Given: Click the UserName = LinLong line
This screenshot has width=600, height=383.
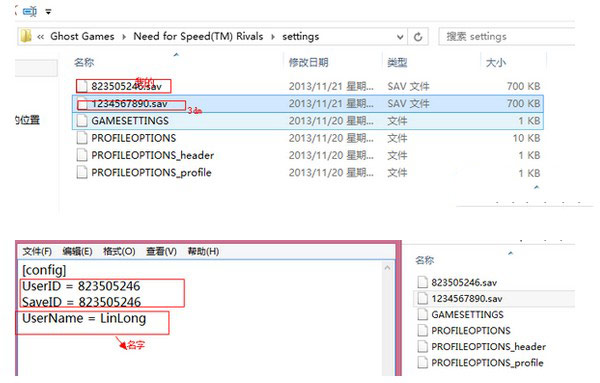Looking at the screenshot, I should pos(84,318).
